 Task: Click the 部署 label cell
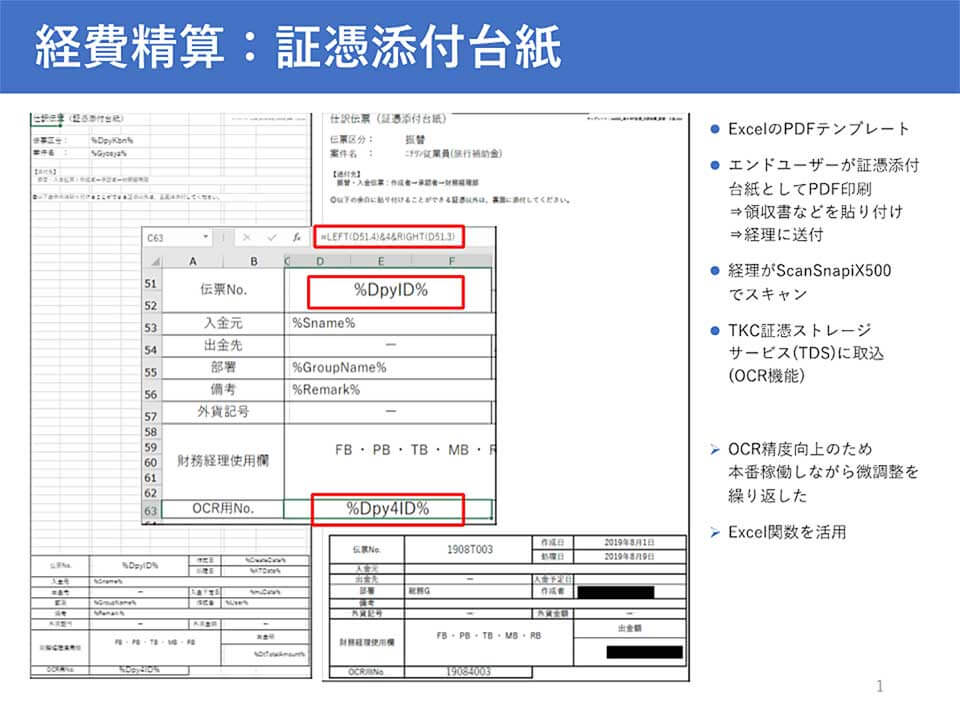click(x=223, y=367)
